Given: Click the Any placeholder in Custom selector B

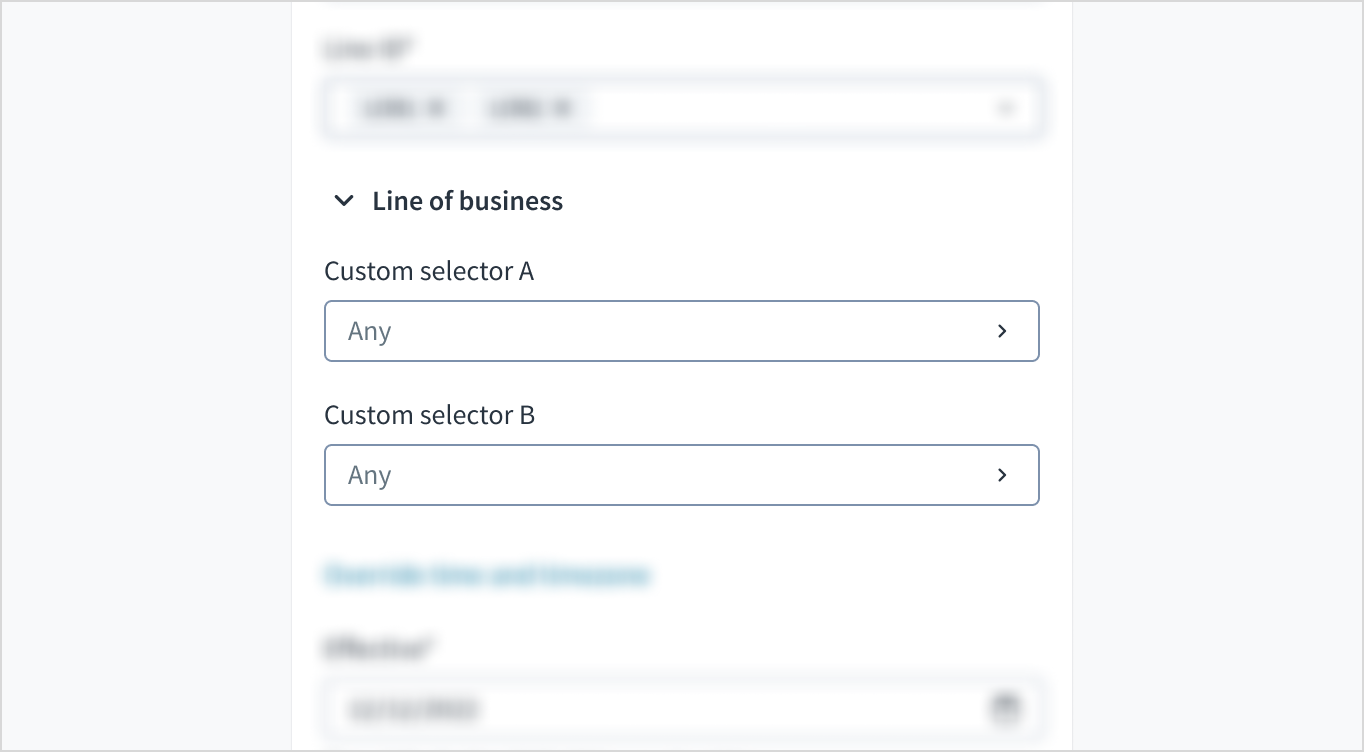Looking at the screenshot, I should click(x=369, y=475).
